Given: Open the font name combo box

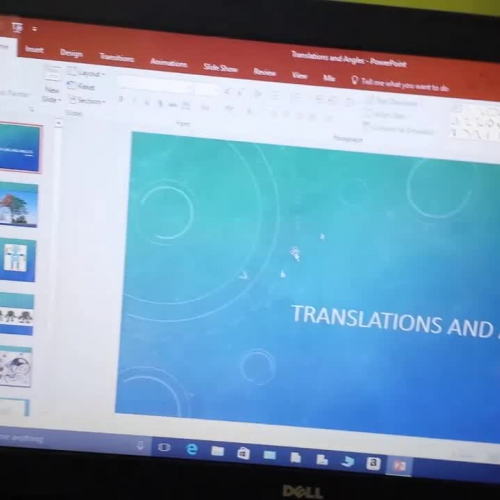Looking at the screenshot, I should click(155, 84).
